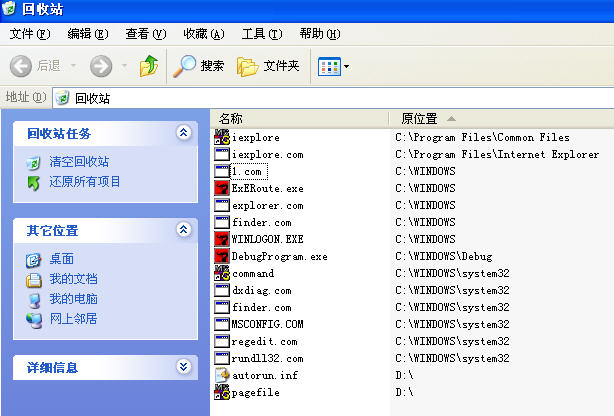Select the iexplore.com file icon
The width and height of the screenshot is (614, 416).
click(x=222, y=154)
